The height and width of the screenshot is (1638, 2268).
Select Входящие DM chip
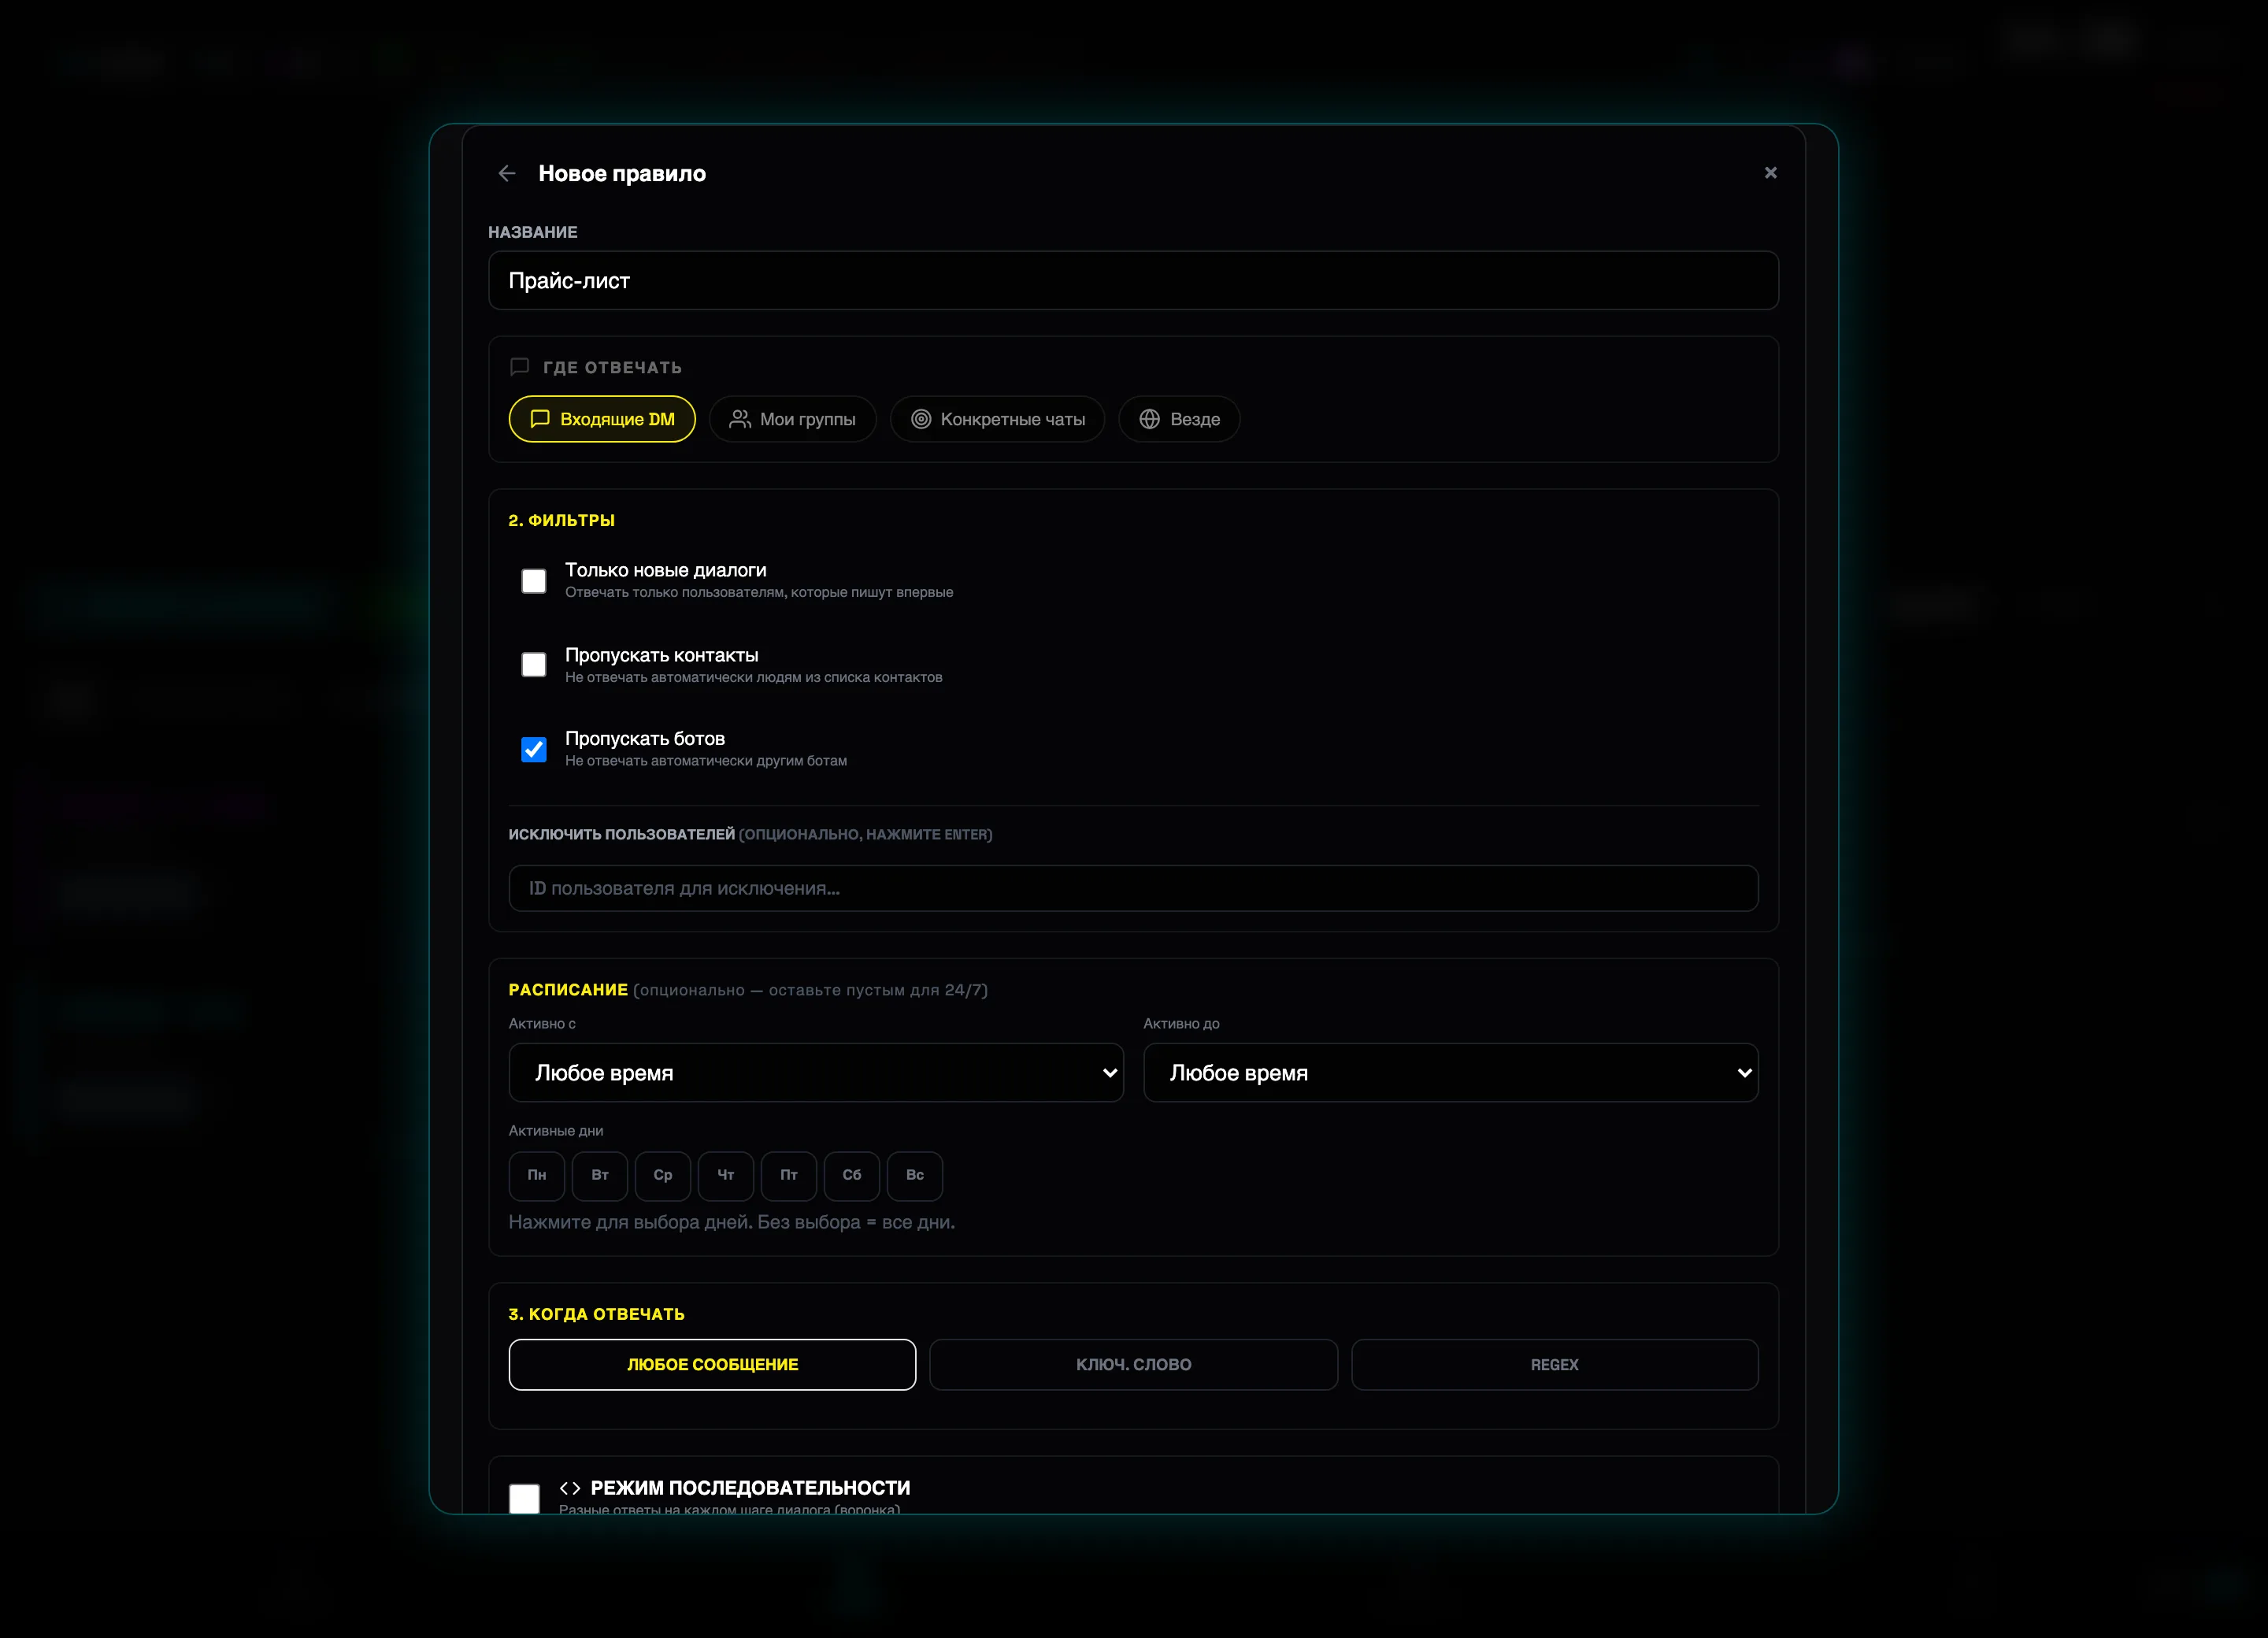[x=602, y=419]
